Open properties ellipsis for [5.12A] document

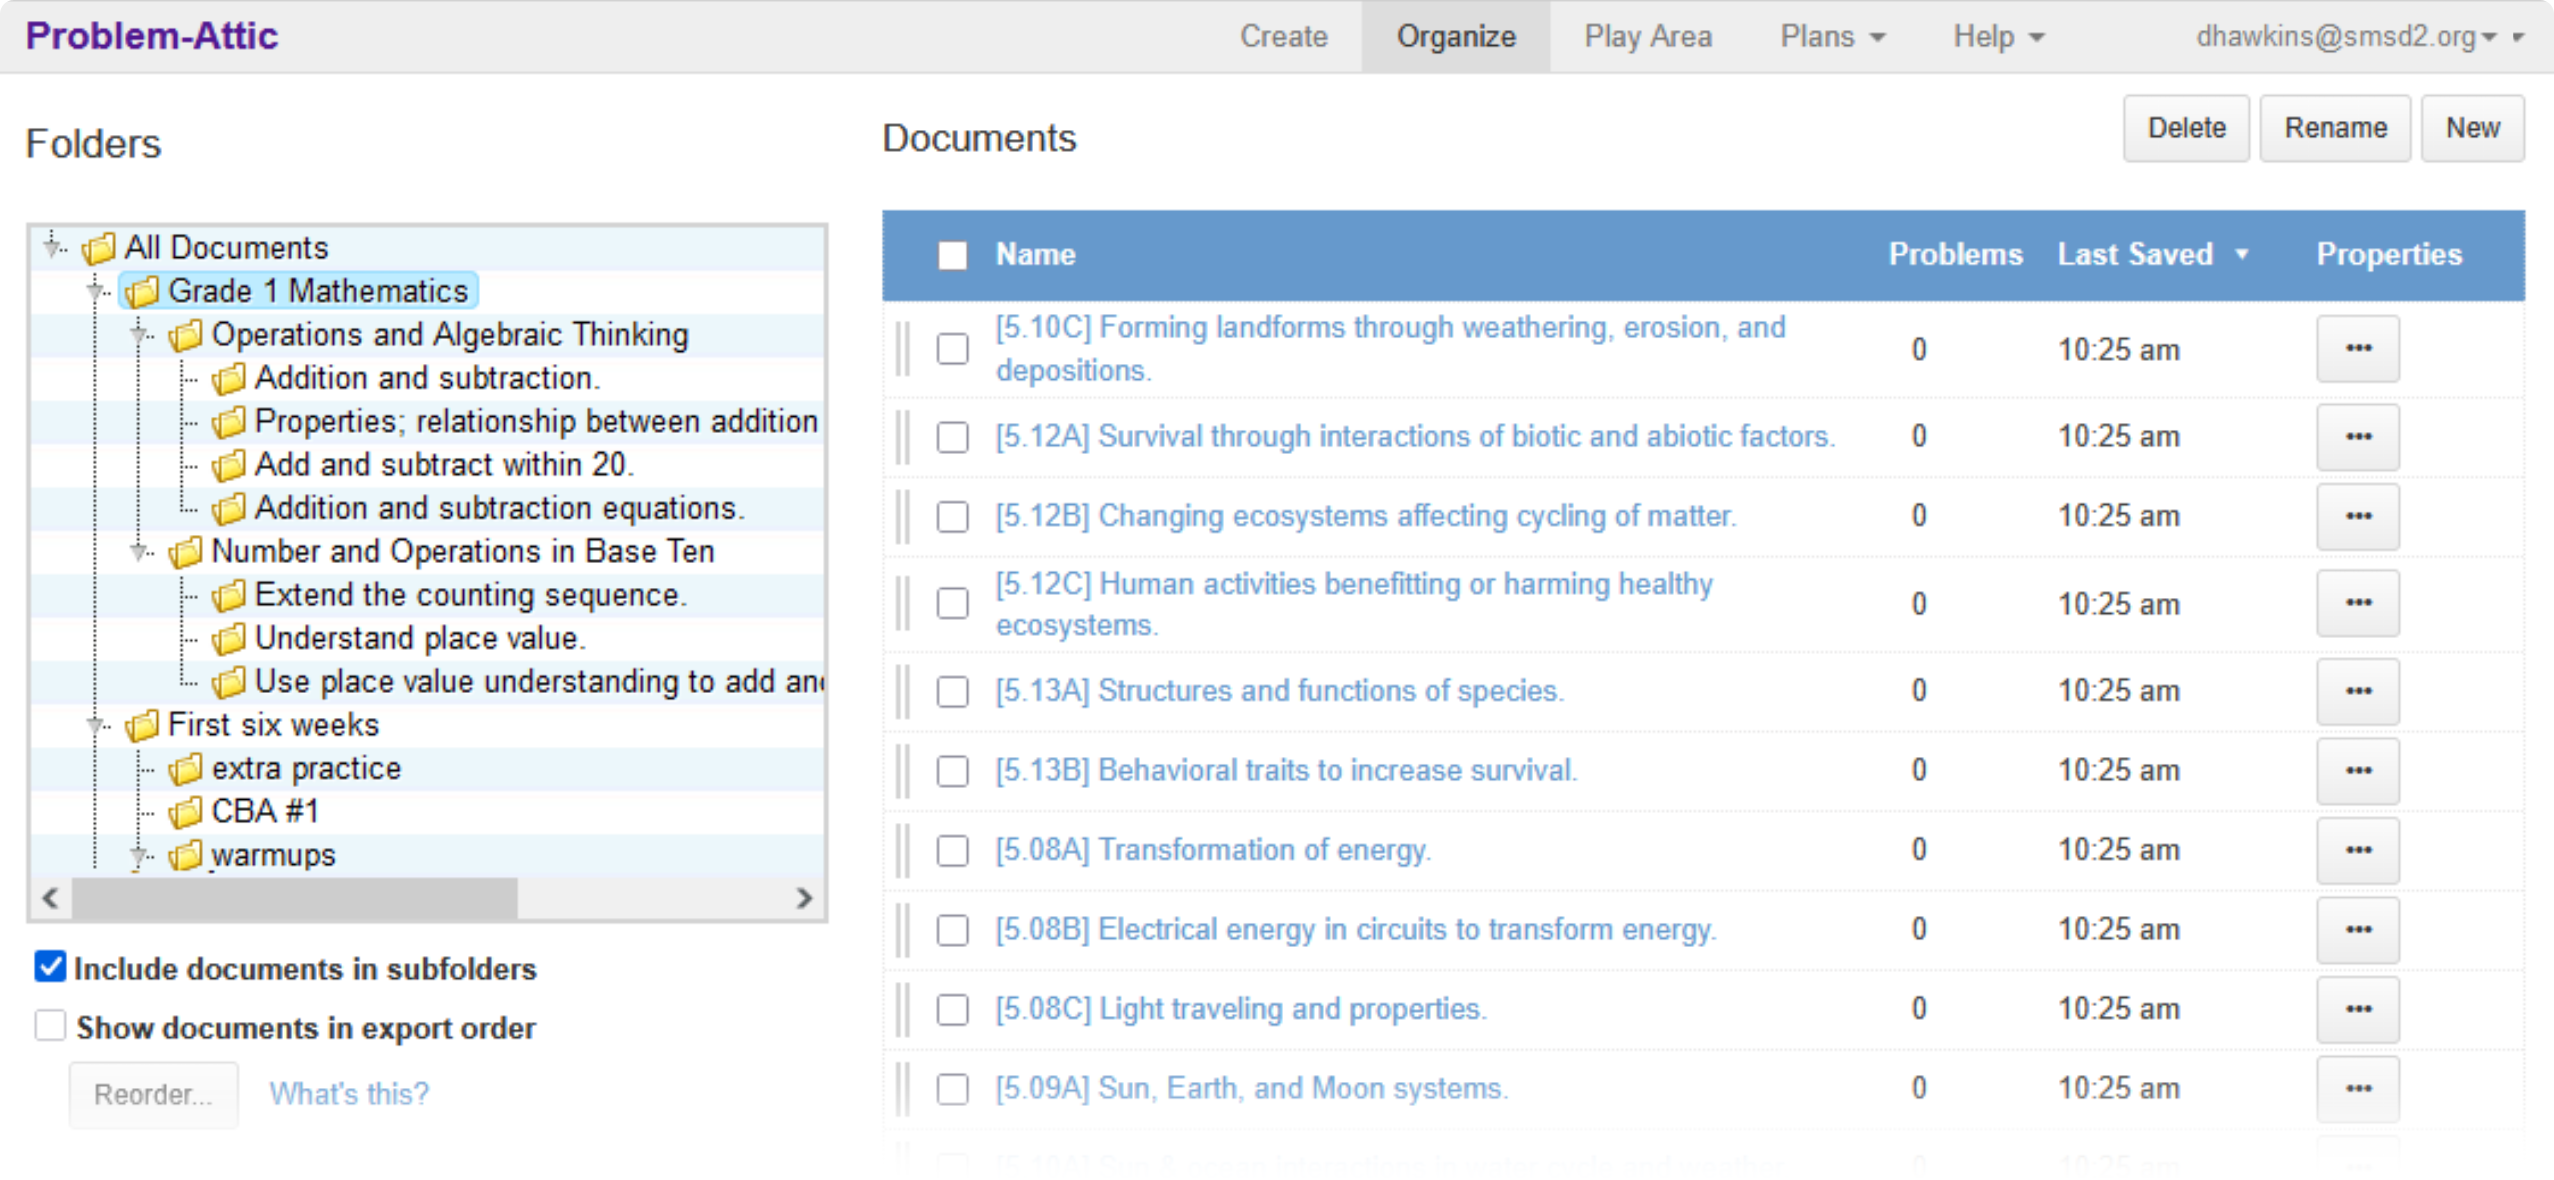coord(2357,437)
